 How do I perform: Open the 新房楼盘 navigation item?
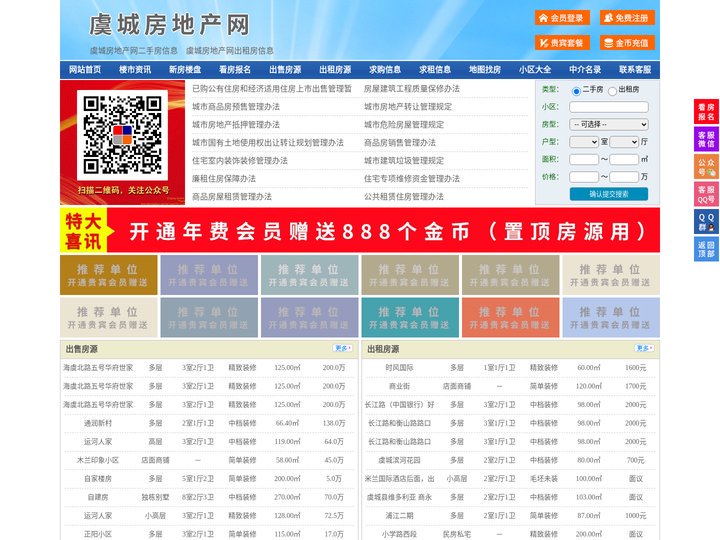click(x=185, y=70)
